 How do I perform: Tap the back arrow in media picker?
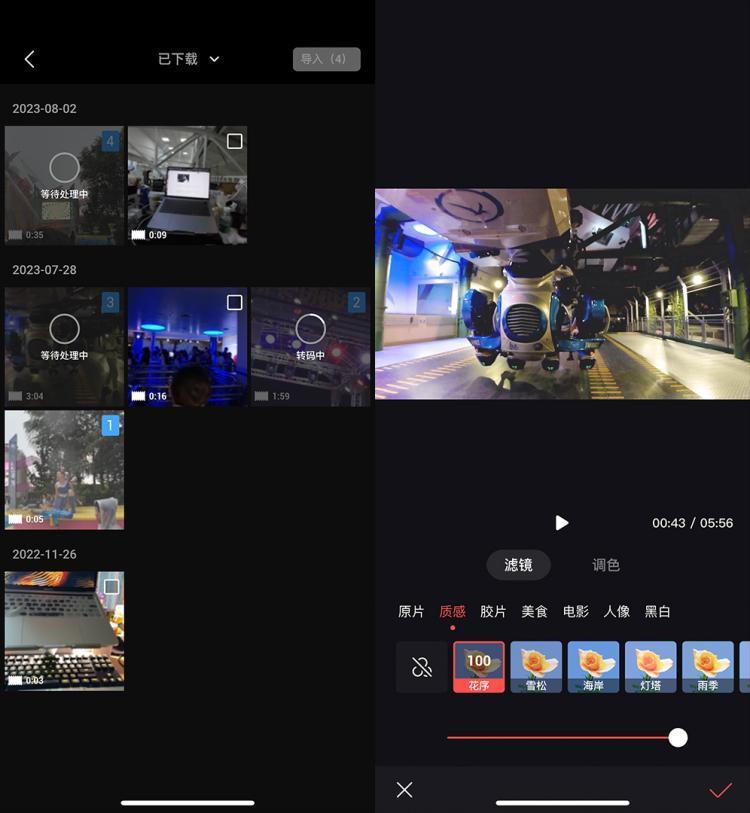pyautogui.click(x=30, y=59)
